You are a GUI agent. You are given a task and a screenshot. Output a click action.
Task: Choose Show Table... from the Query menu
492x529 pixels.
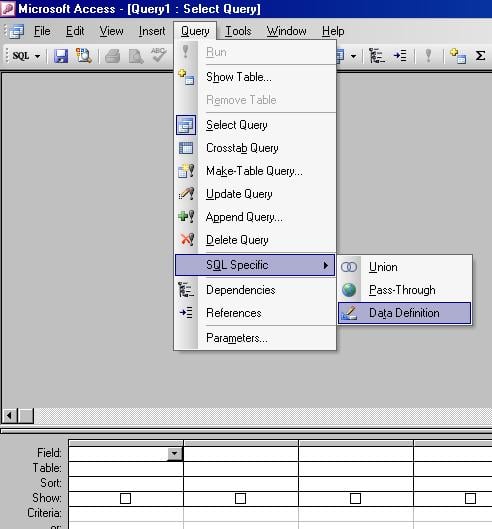tap(255, 77)
